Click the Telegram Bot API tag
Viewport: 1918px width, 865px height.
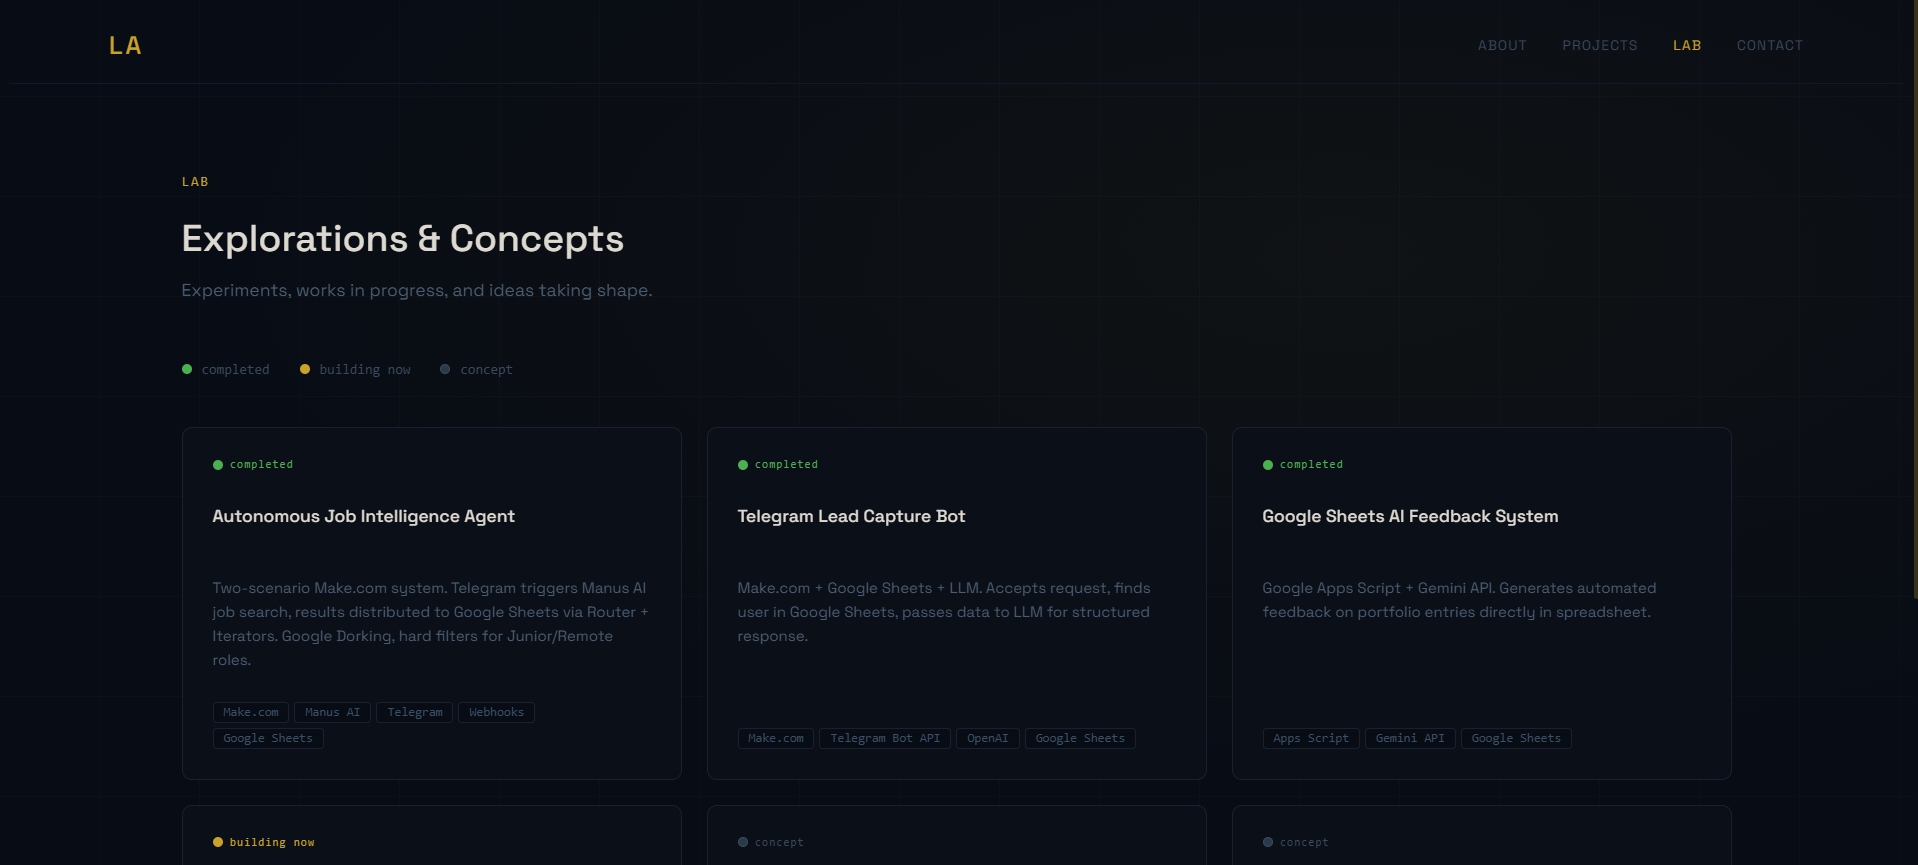[x=885, y=738]
